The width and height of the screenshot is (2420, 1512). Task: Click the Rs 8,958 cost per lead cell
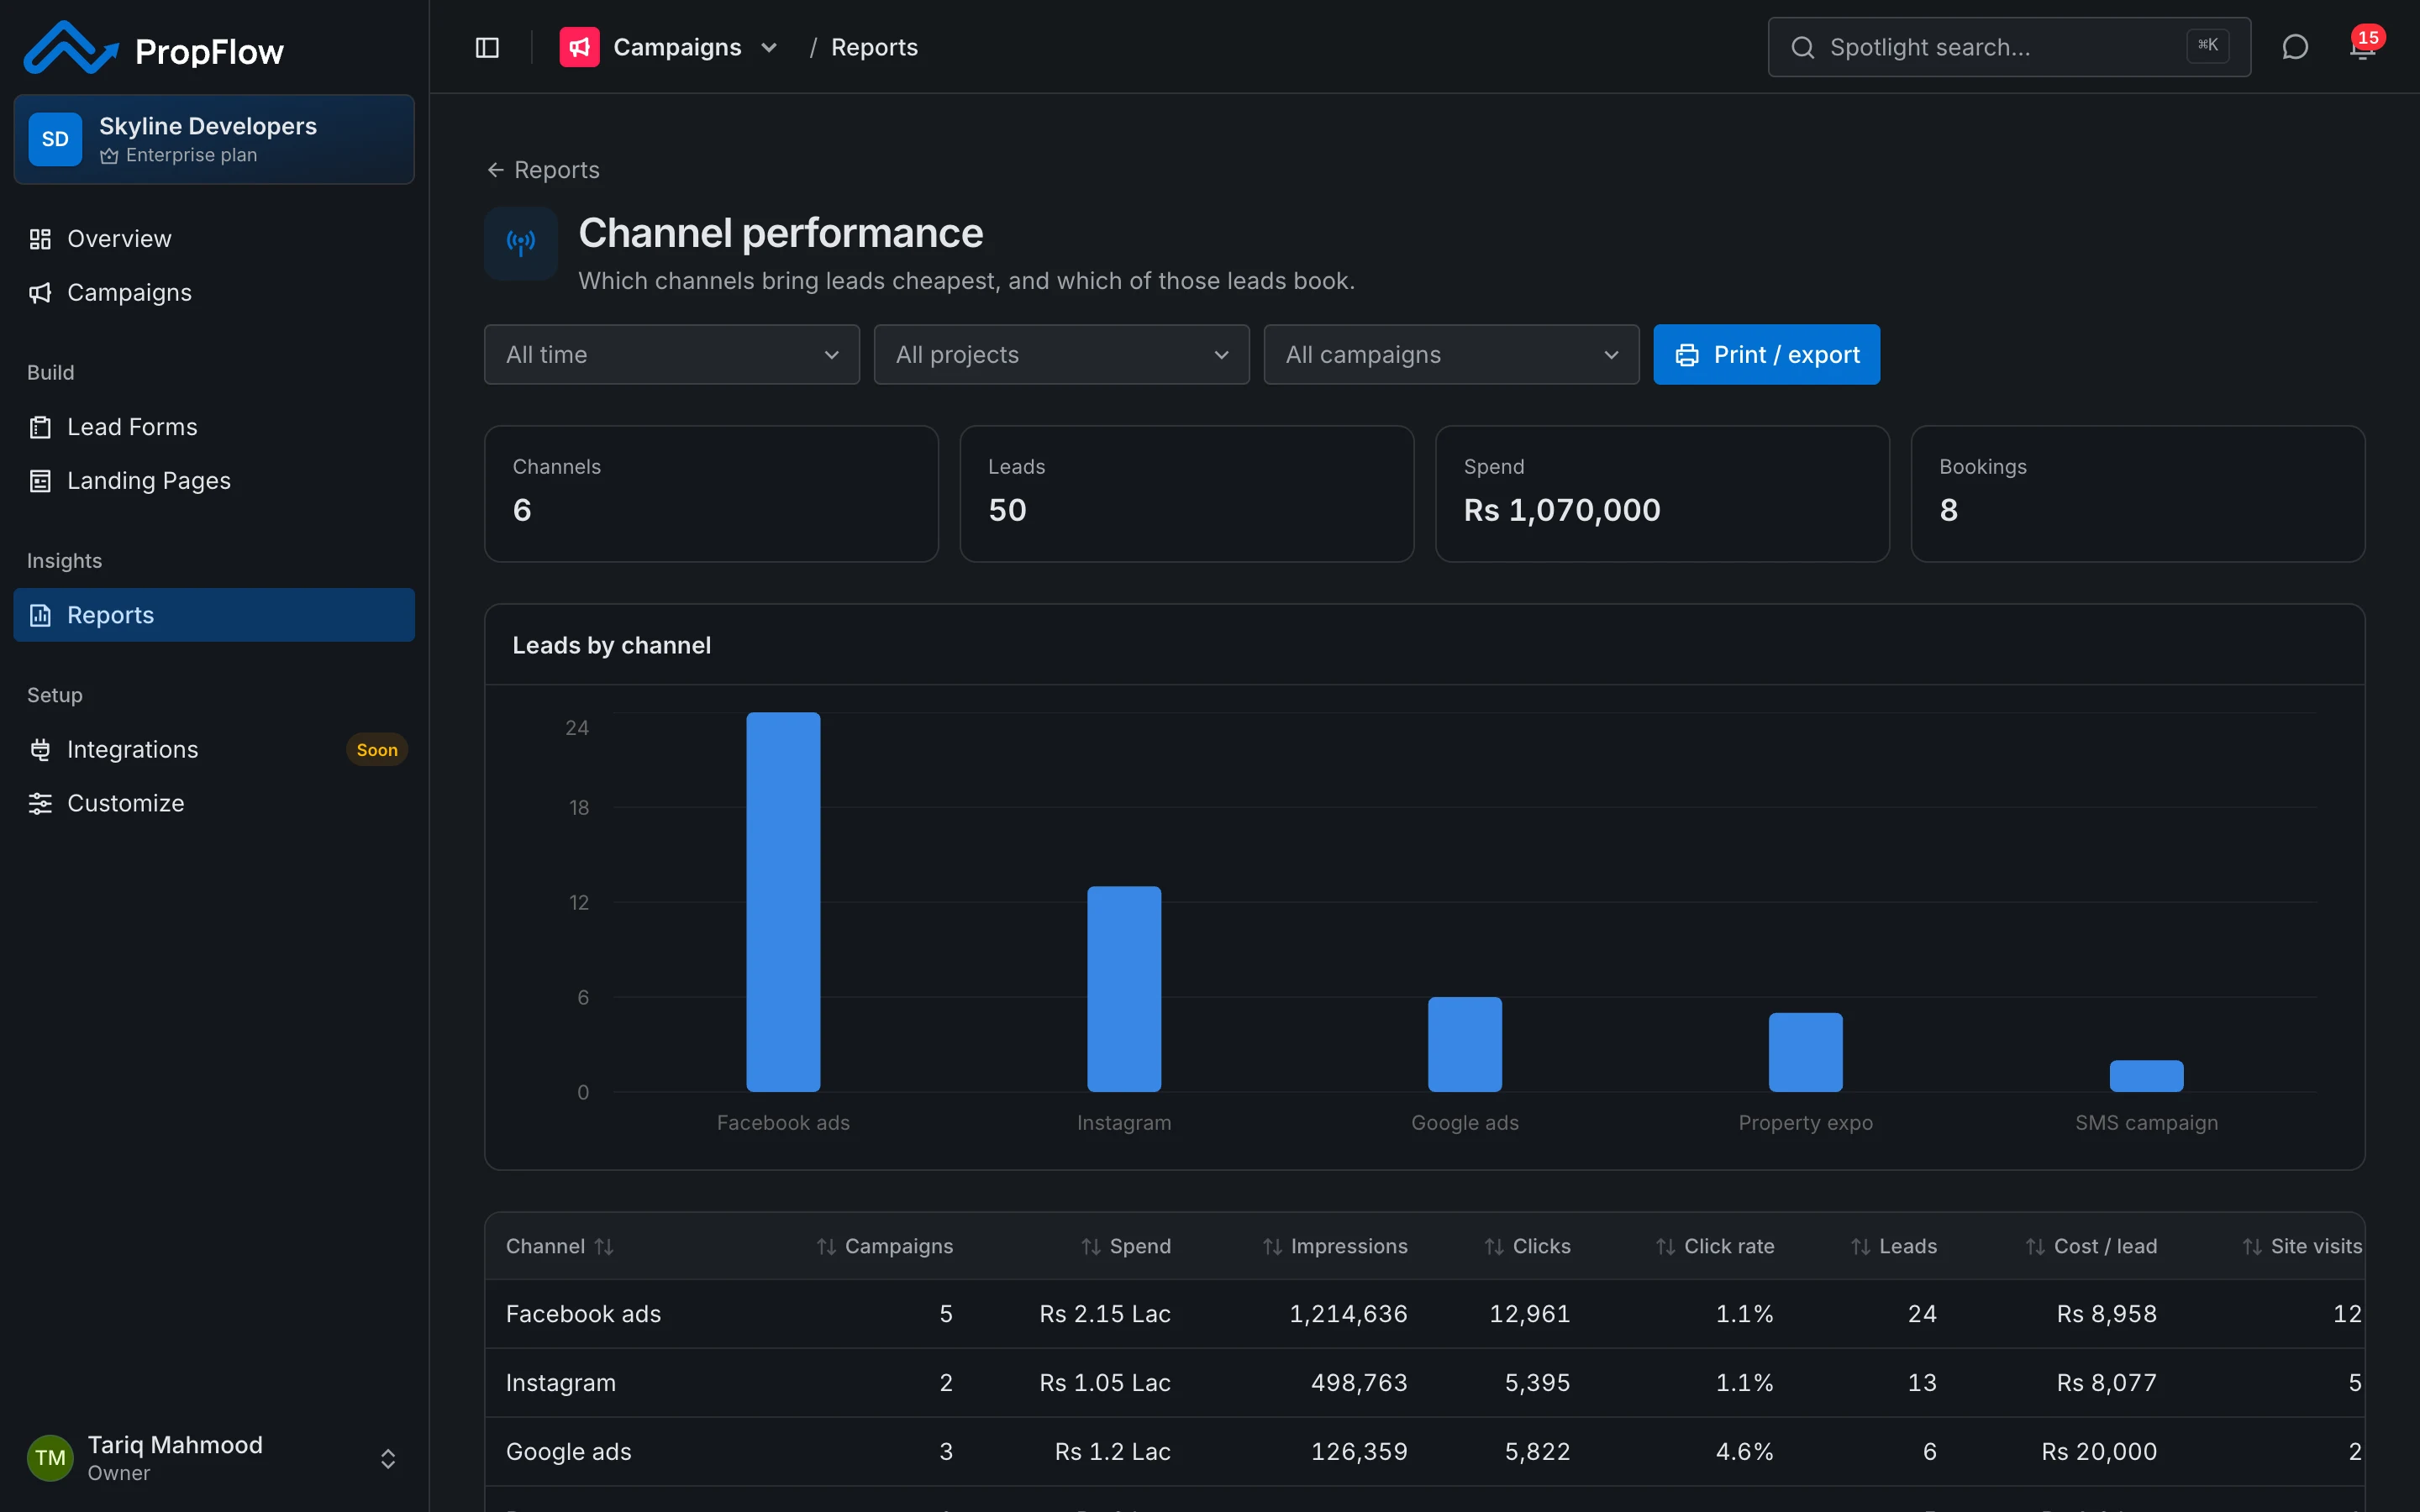[2106, 1313]
